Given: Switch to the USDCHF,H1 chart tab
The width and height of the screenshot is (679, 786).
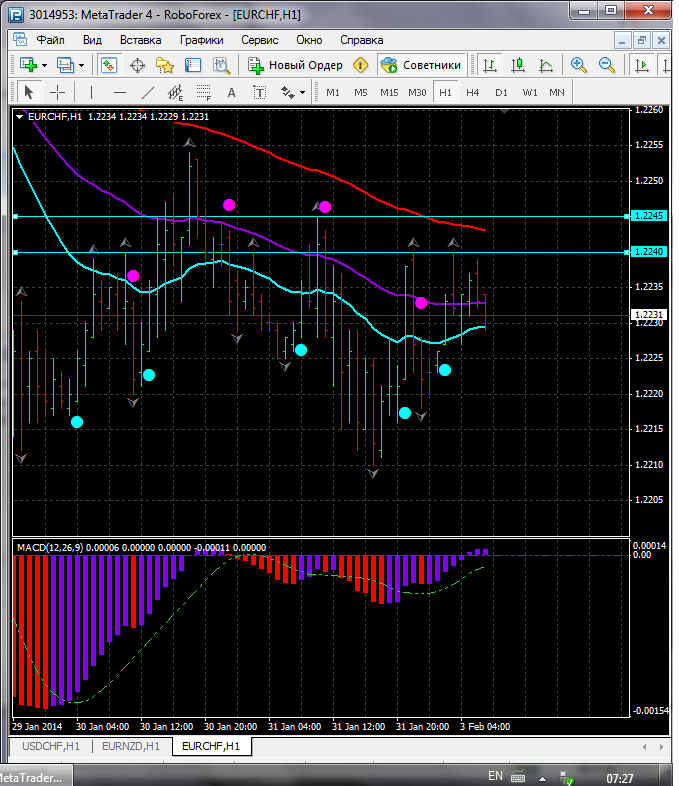Looking at the screenshot, I should pyautogui.click(x=50, y=746).
